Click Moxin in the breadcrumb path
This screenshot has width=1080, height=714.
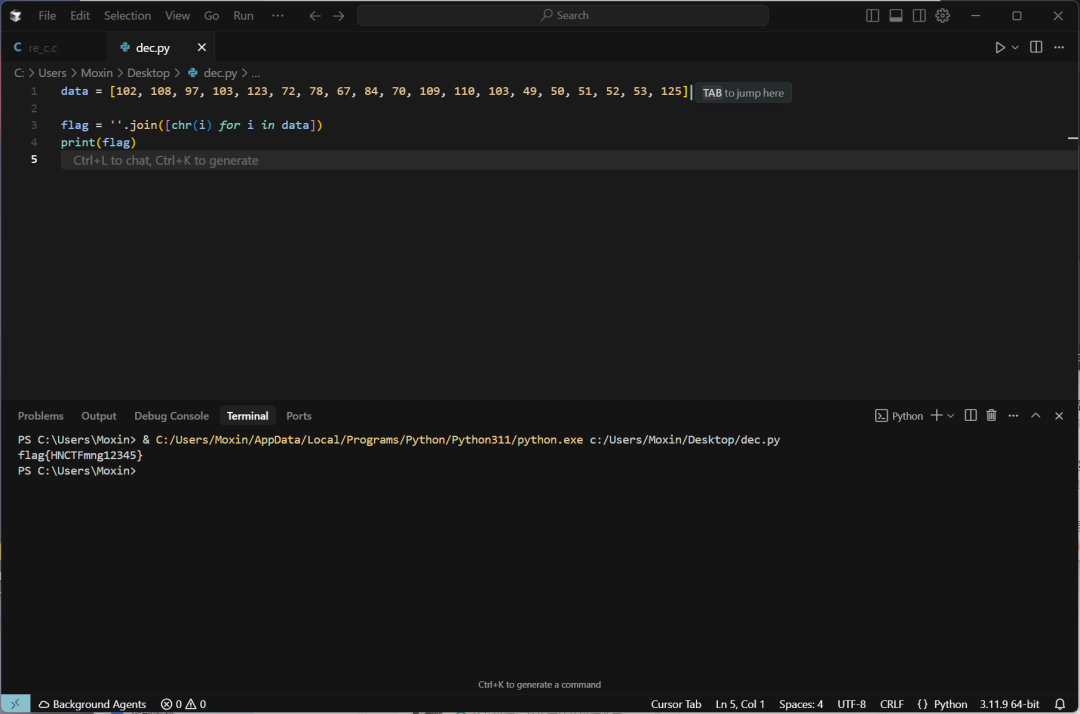pyautogui.click(x=96, y=73)
